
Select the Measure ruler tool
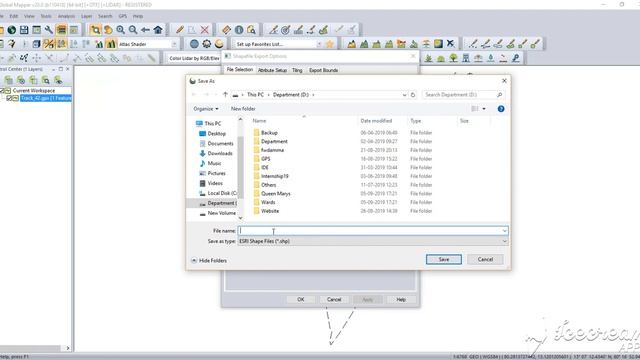[x=227, y=30]
